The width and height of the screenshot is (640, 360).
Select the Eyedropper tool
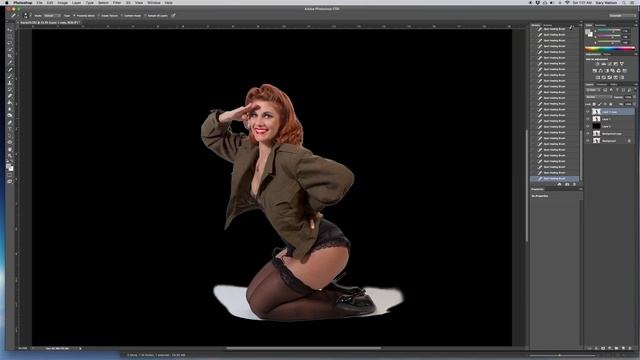click(x=10, y=62)
